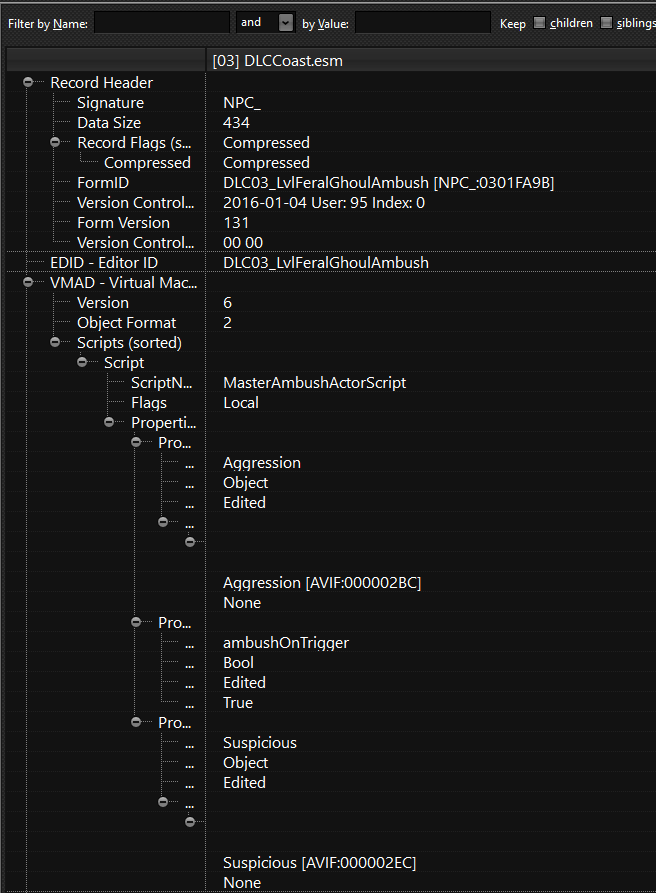This screenshot has height=893, width=656.
Task: Click the EDID value DLC03_LvlFeralGhoulAmbush
Action: coord(326,263)
